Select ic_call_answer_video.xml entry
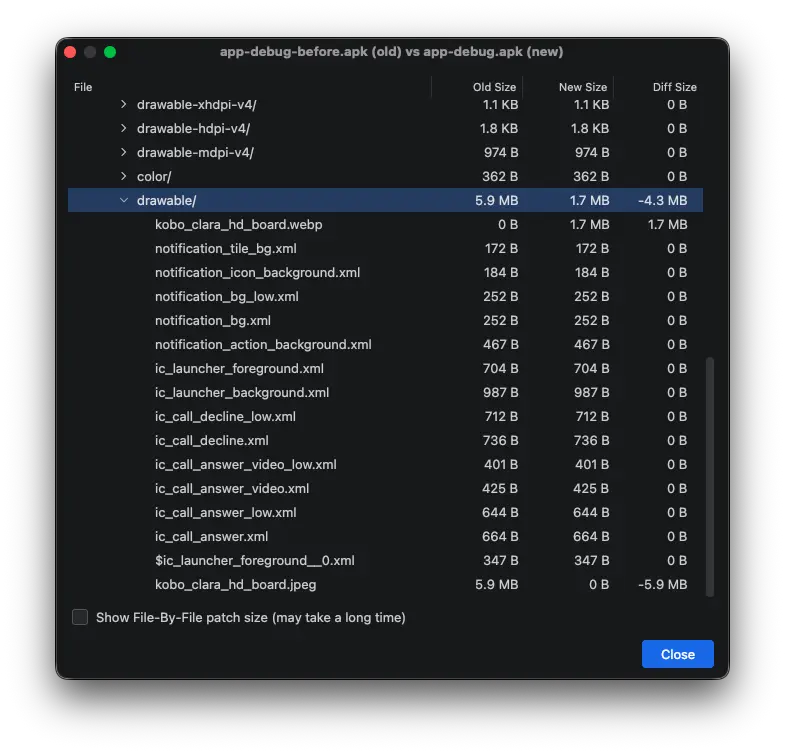The image size is (785, 753). click(x=232, y=489)
